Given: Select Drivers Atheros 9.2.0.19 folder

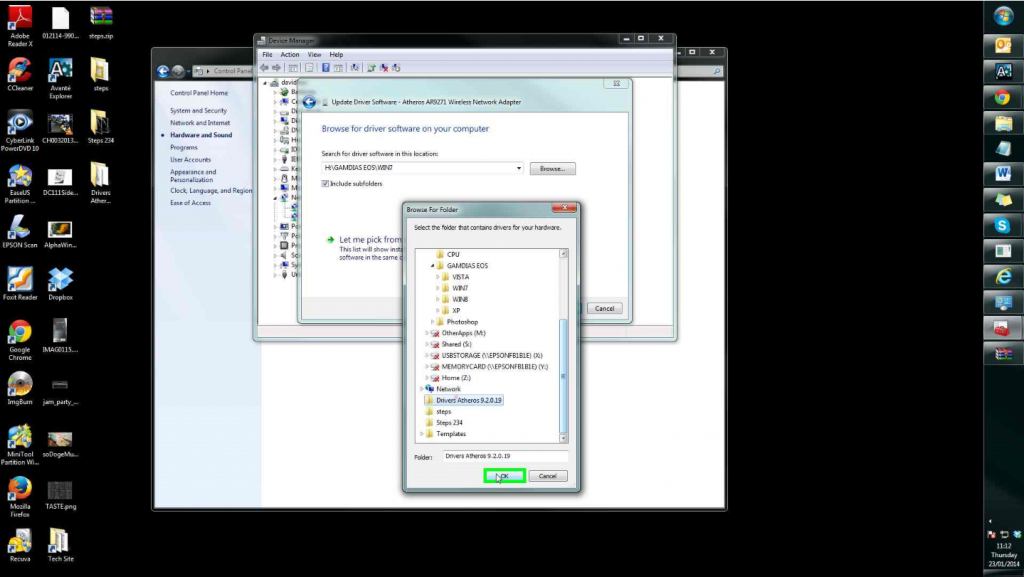Looking at the screenshot, I should pyautogui.click(x=464, y=400).
